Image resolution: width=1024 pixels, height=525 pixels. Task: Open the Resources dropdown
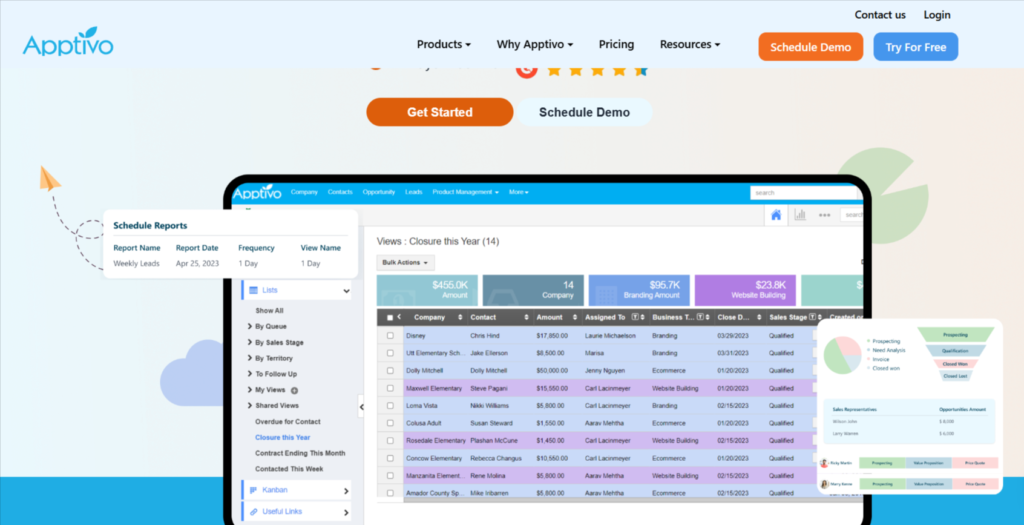point(690,44)
